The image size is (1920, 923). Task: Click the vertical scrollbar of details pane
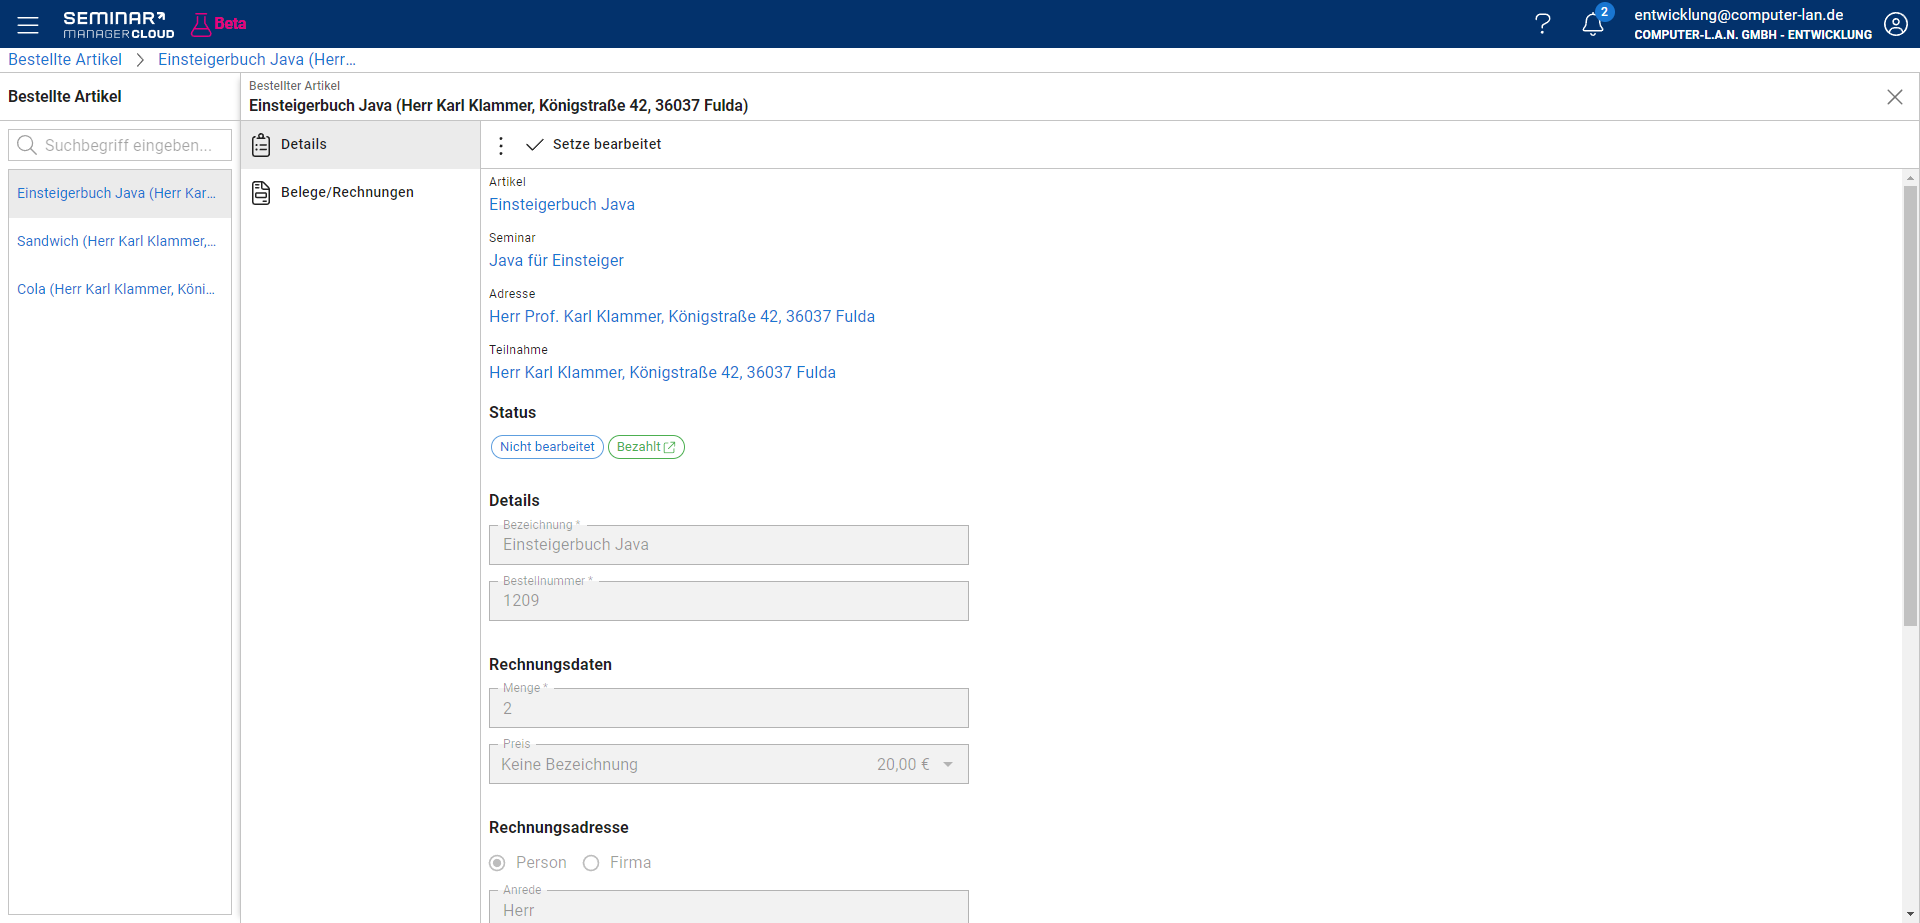pos(1910,405)
